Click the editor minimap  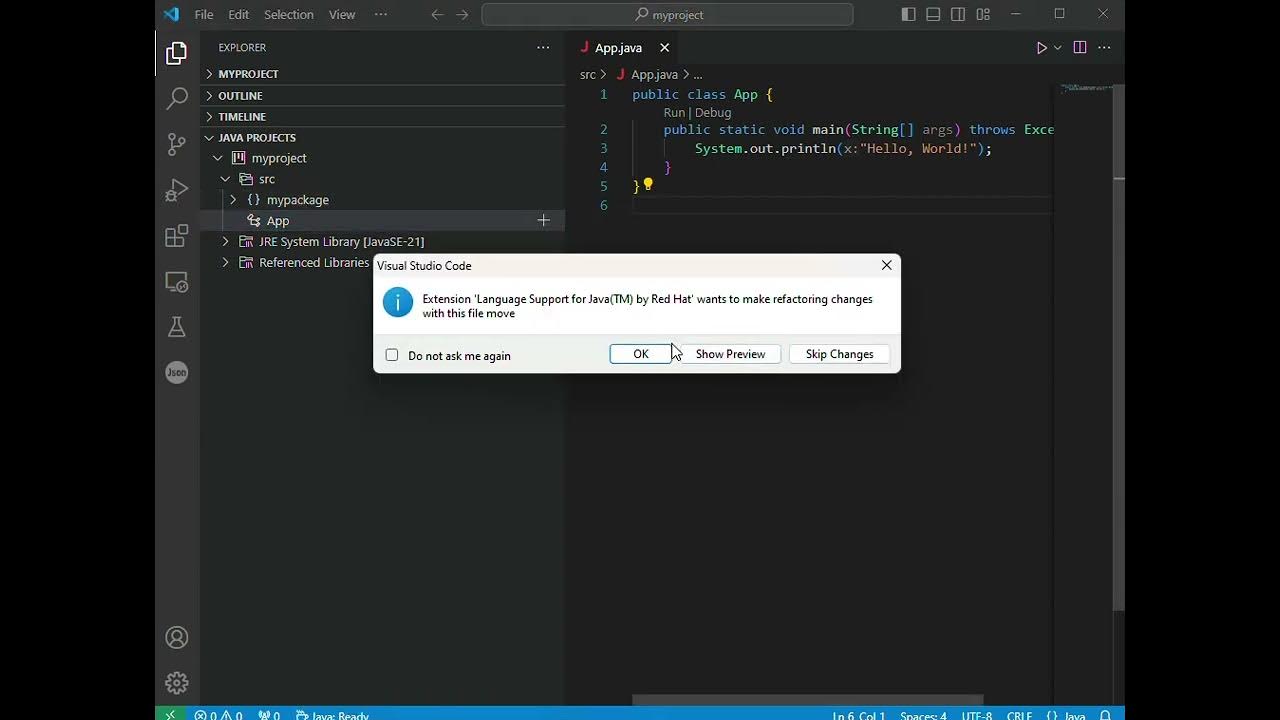1086,88
